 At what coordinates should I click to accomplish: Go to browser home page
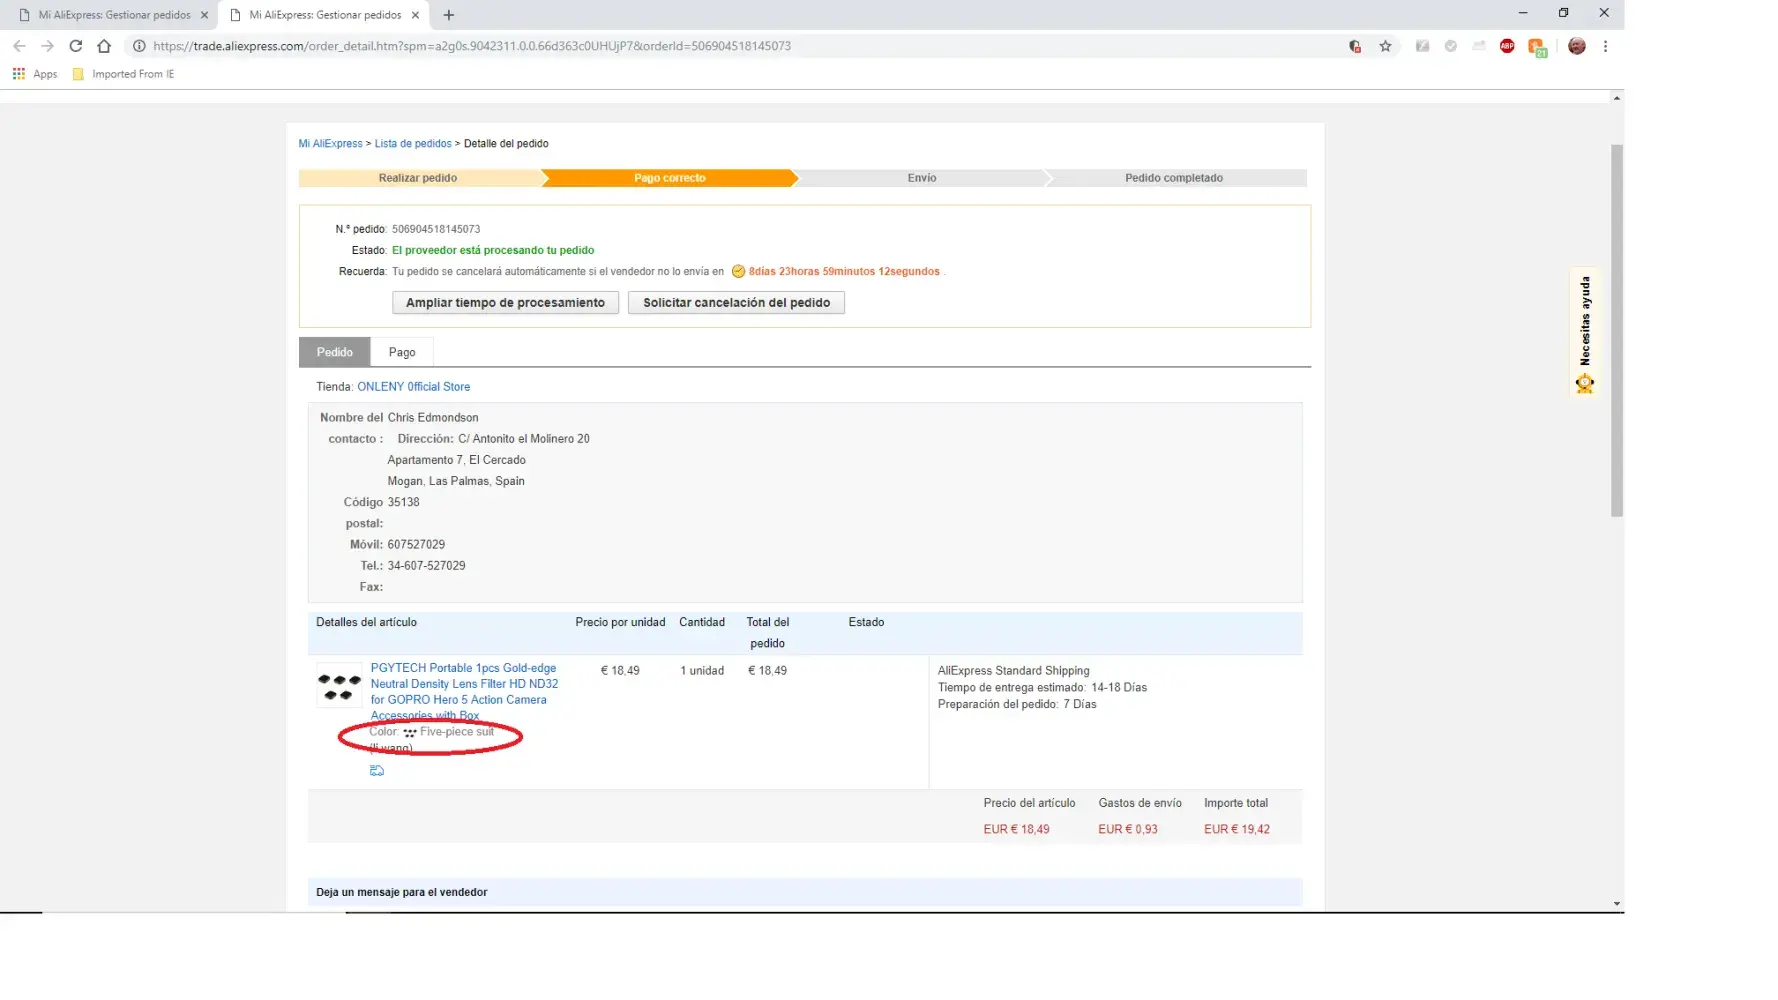coord(104,46)
